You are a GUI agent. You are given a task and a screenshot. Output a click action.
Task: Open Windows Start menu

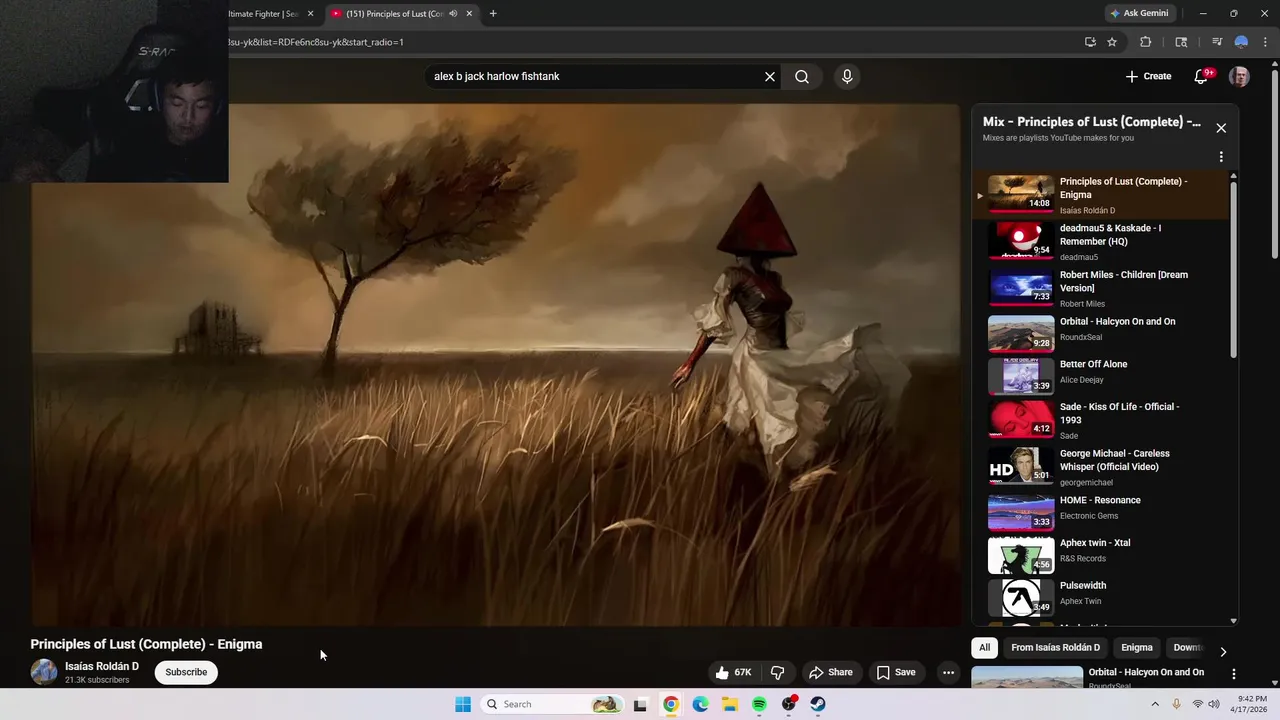(463, 704)
